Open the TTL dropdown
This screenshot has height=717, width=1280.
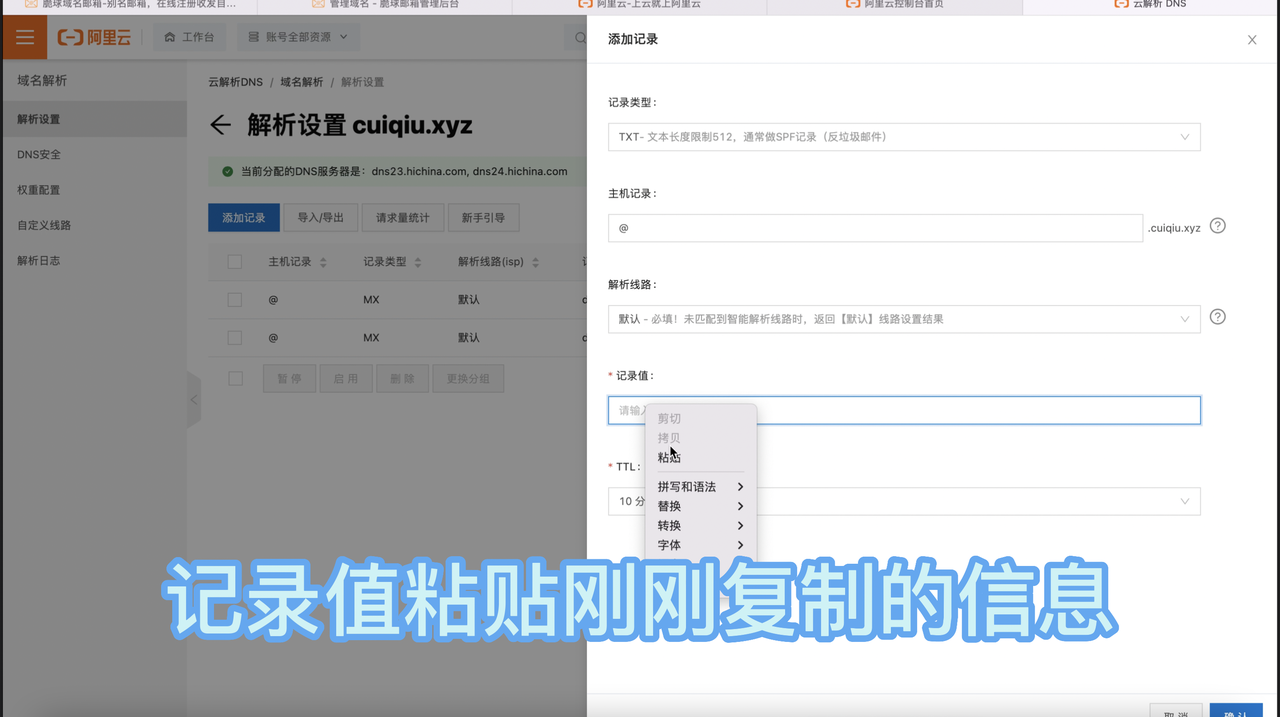click(904, 501)
